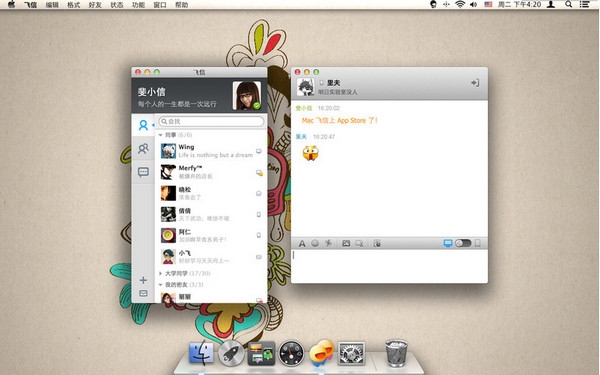Viewport: 600px width, 375px height.
Task: Click the 里夫 avatar in chat header
Action: tap(306, 87)
